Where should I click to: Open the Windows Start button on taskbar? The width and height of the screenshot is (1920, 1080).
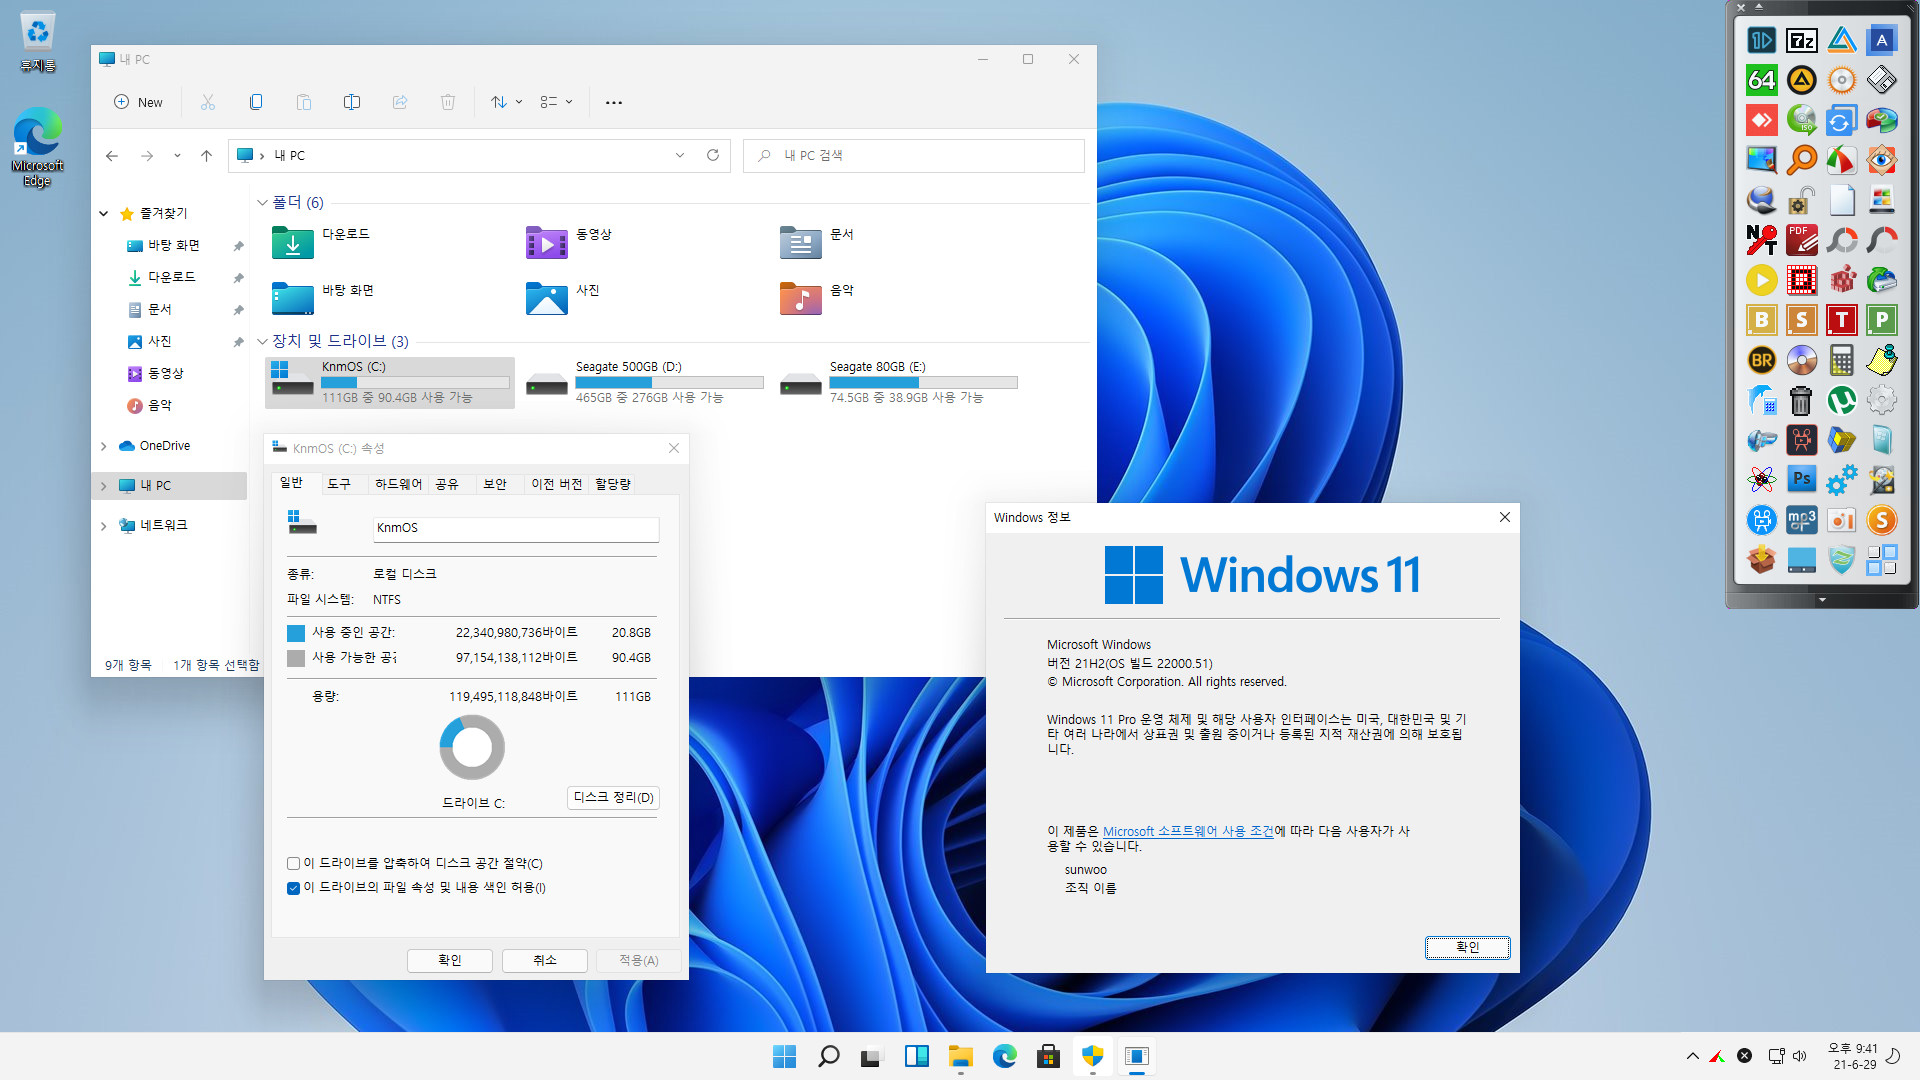[x=785, y=1056]
